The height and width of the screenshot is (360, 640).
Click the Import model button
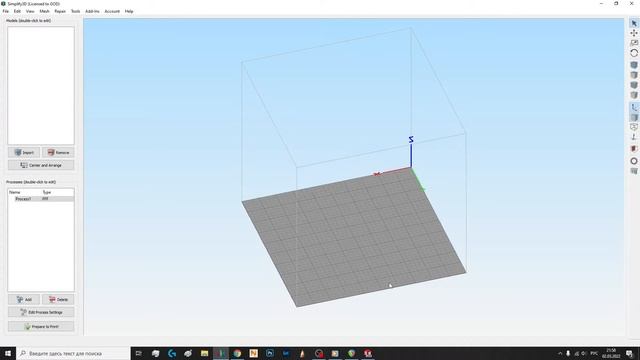(24, 152)
